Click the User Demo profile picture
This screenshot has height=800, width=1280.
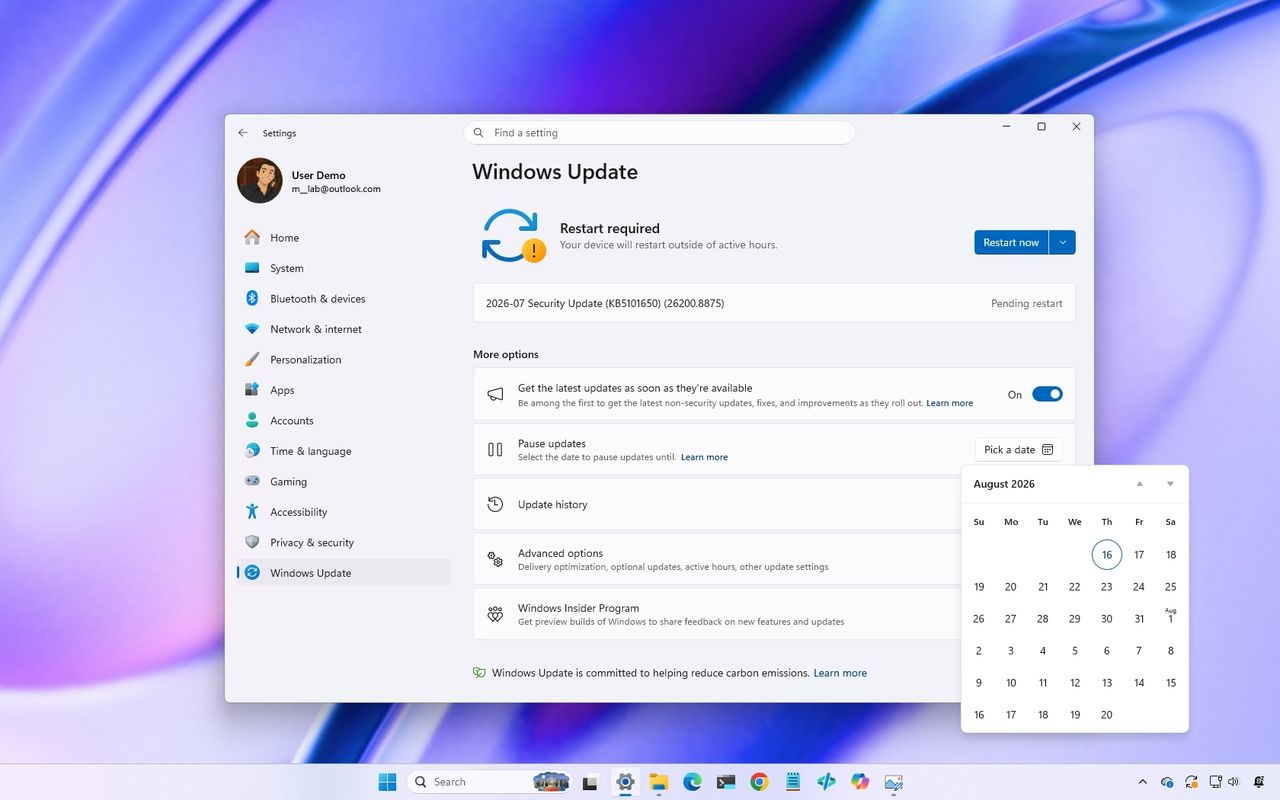(x=260, y=181)
